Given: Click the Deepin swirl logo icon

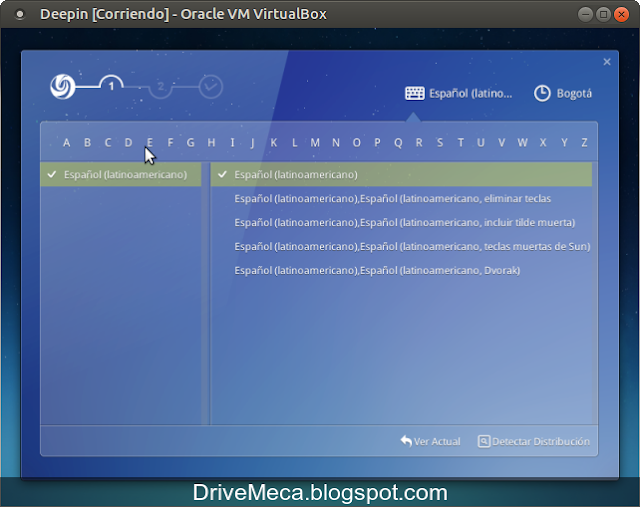Looking at the screenshot, I should point(62,87).
